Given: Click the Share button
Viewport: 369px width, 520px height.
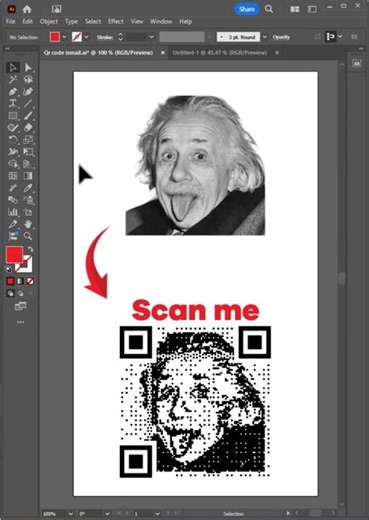Looking at the screenshot, I should [247, 9].
